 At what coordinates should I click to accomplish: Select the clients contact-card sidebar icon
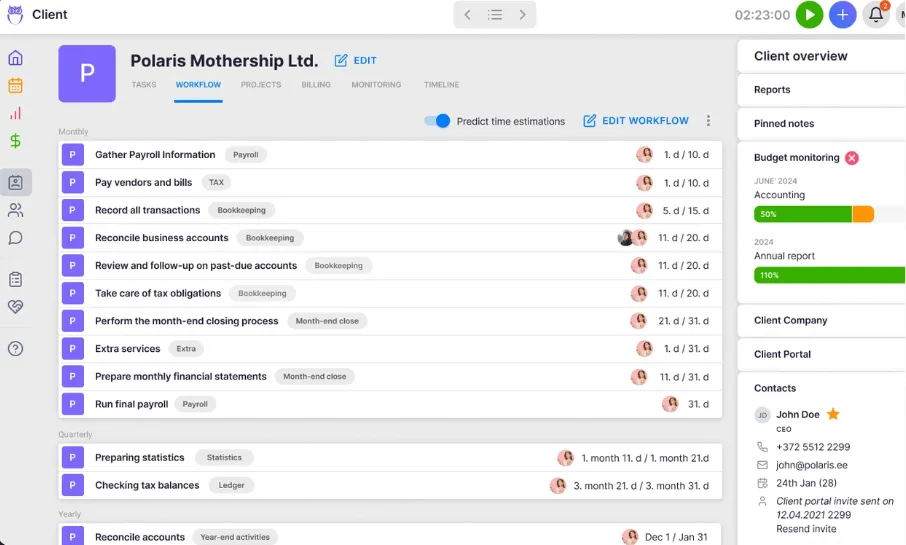(x=16, y=183)
